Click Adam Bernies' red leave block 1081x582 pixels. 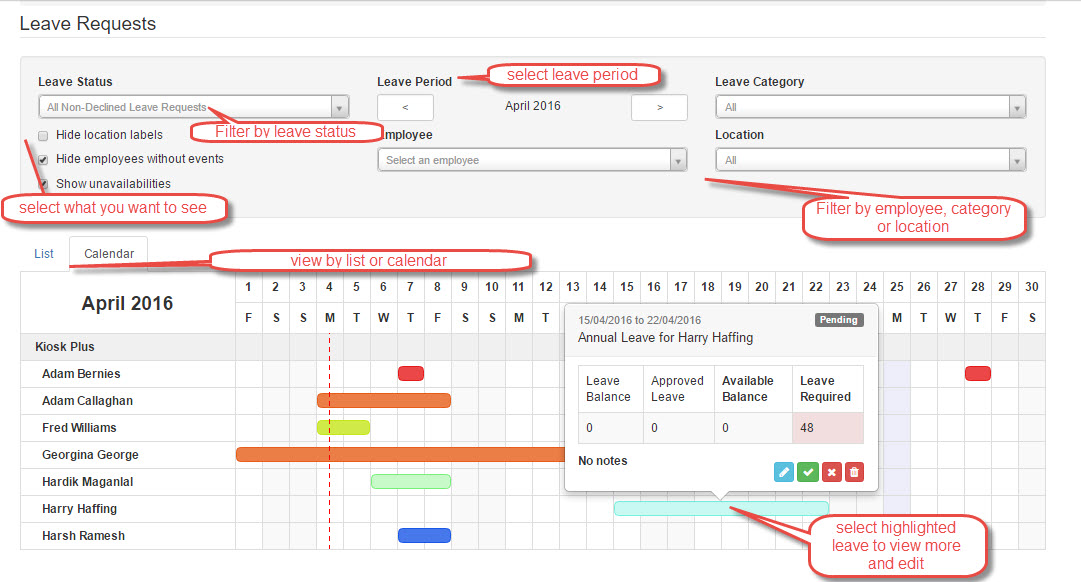(410, 373)
